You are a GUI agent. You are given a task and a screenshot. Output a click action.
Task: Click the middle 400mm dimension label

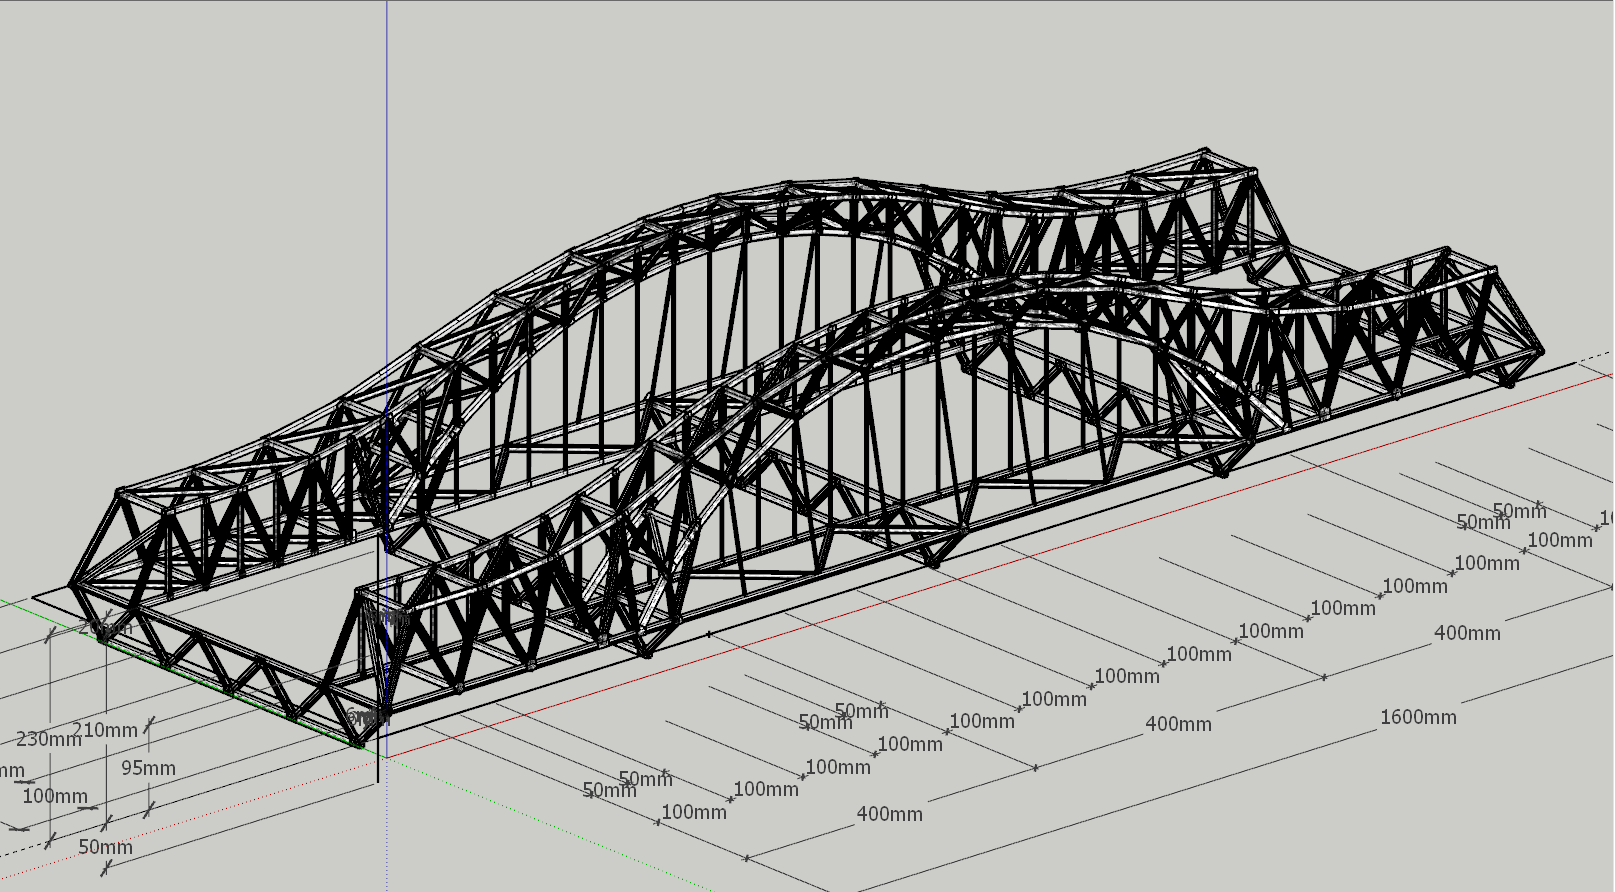1178,724
